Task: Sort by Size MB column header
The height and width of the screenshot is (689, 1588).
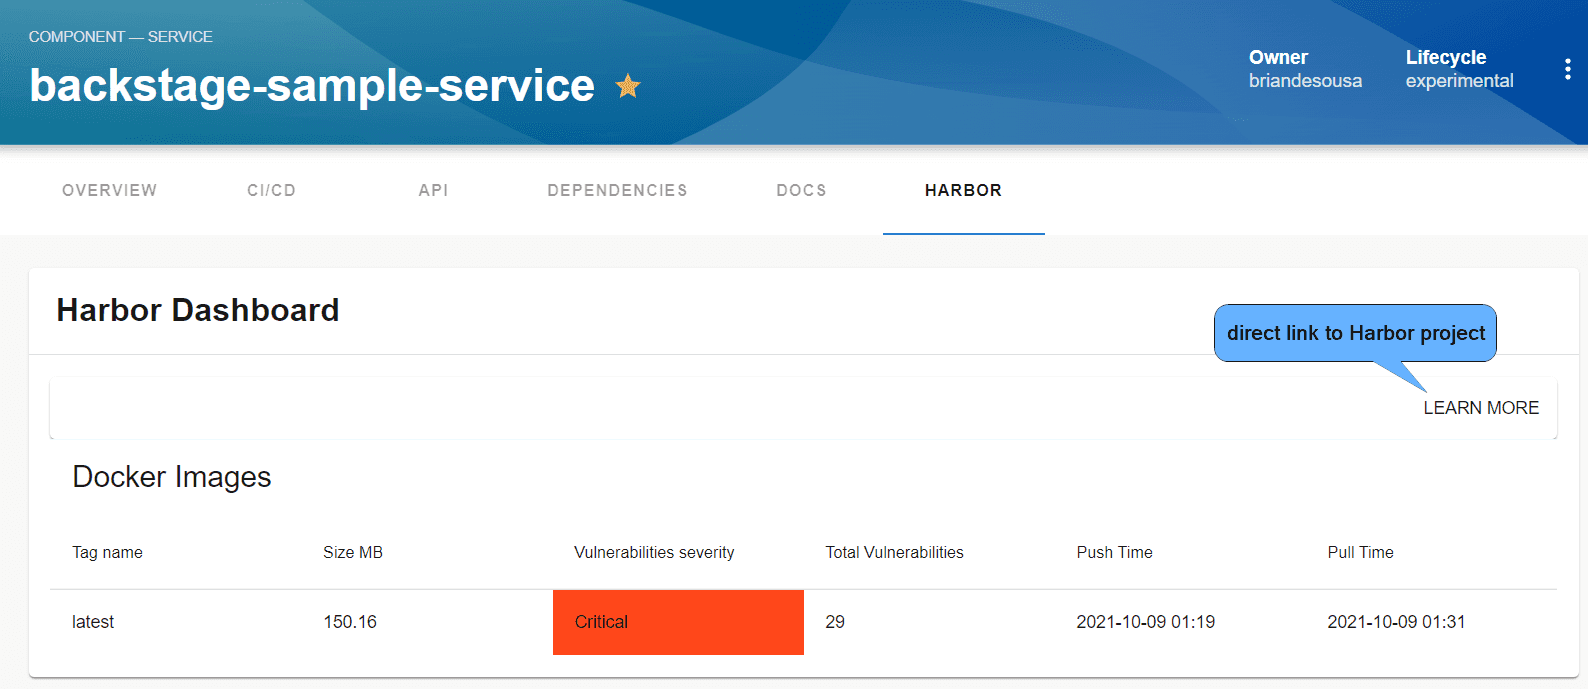Action: tap(353, 552)
